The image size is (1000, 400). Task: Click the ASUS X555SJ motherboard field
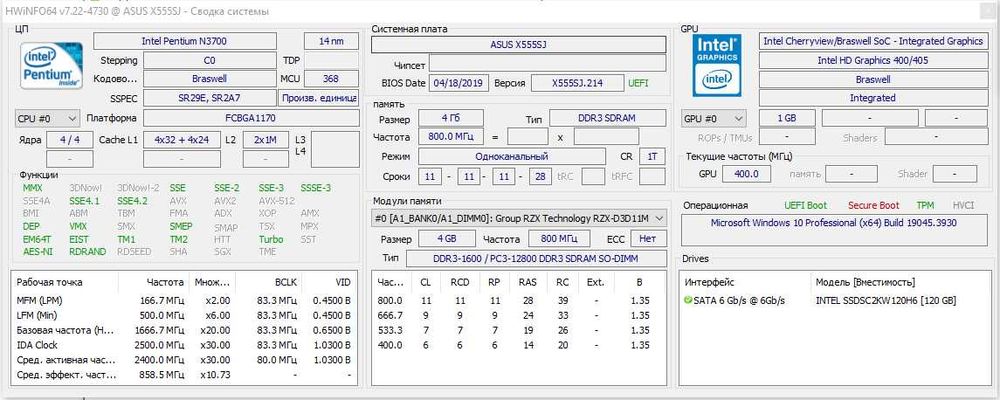pos(518,45)
